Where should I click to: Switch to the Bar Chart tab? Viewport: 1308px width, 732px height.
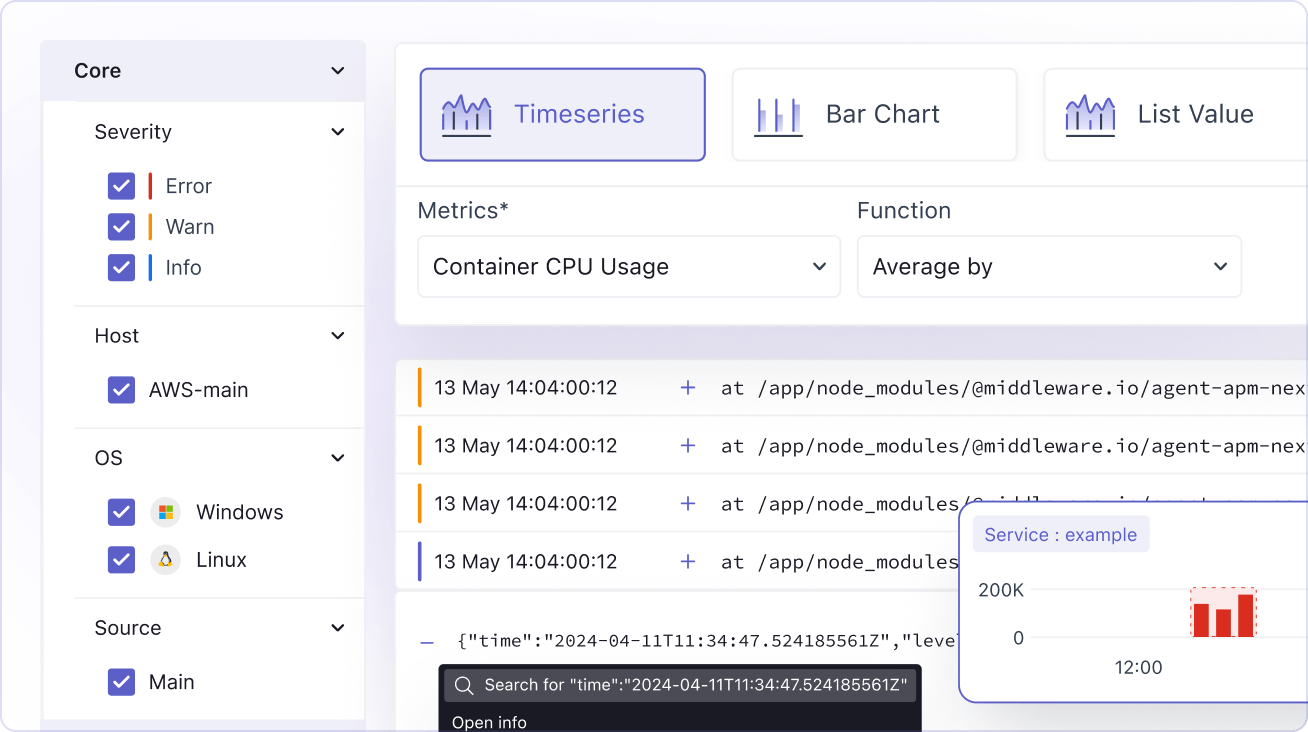(x=874, y=114)
